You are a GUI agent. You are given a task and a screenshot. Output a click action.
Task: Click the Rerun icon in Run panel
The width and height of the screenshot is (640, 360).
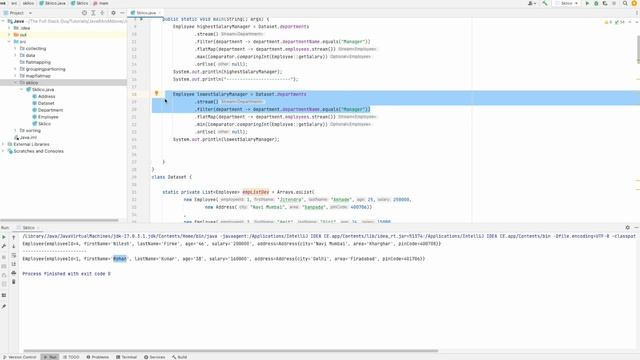(x=4, y=237)
